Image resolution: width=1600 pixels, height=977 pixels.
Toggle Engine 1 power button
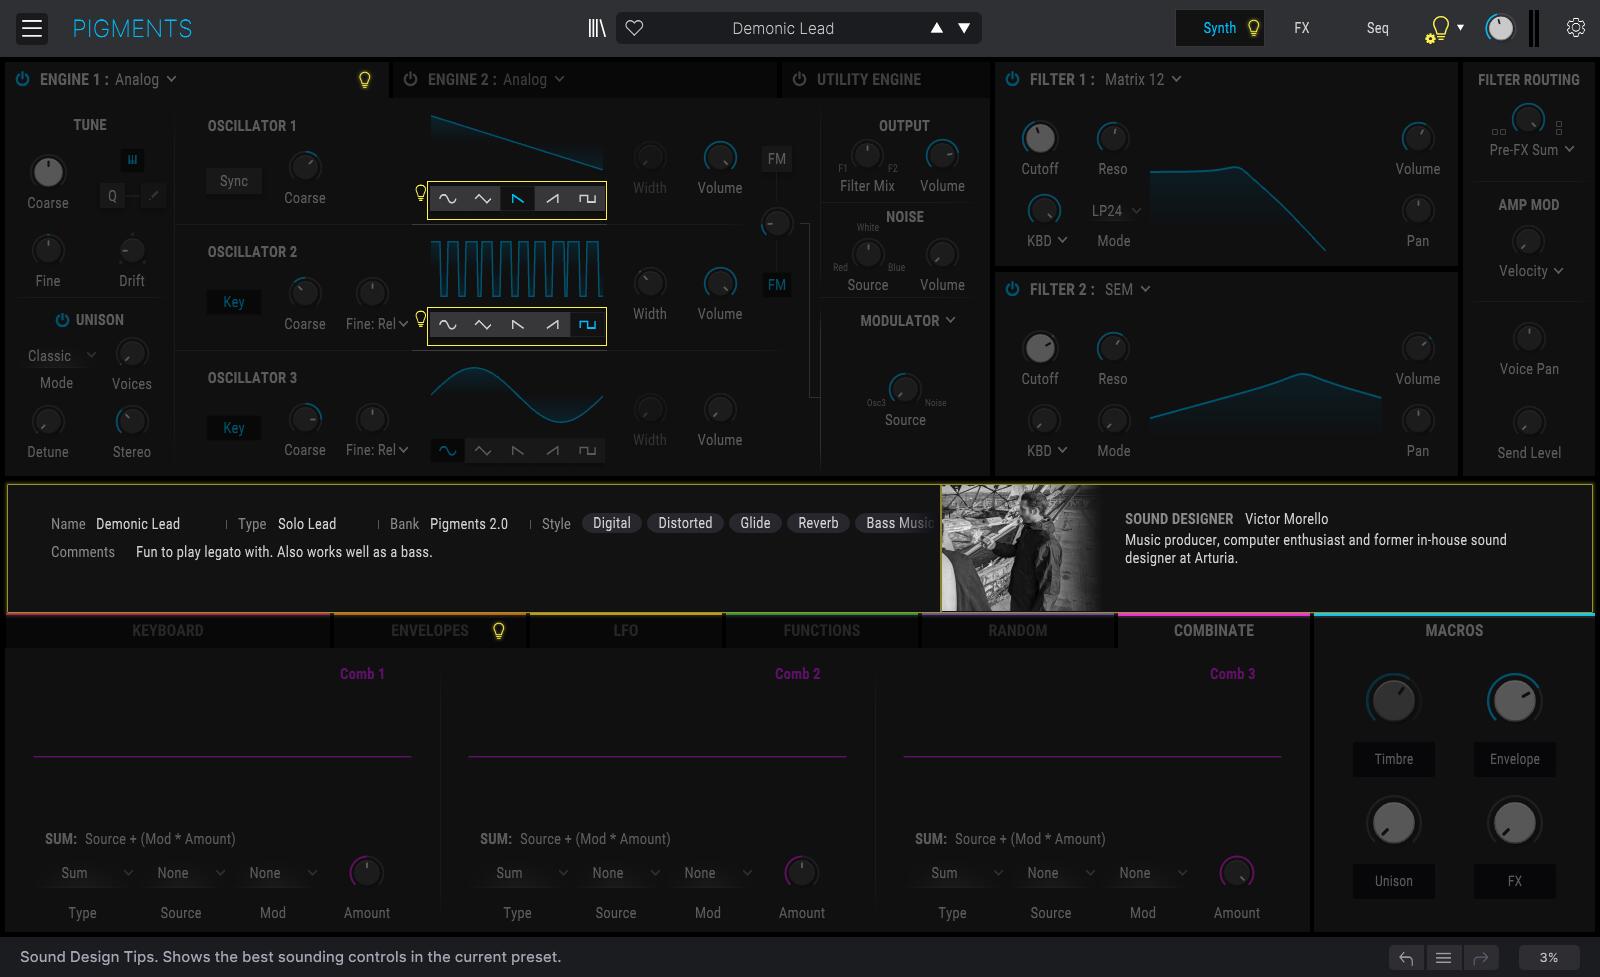[x=22, y=79]
